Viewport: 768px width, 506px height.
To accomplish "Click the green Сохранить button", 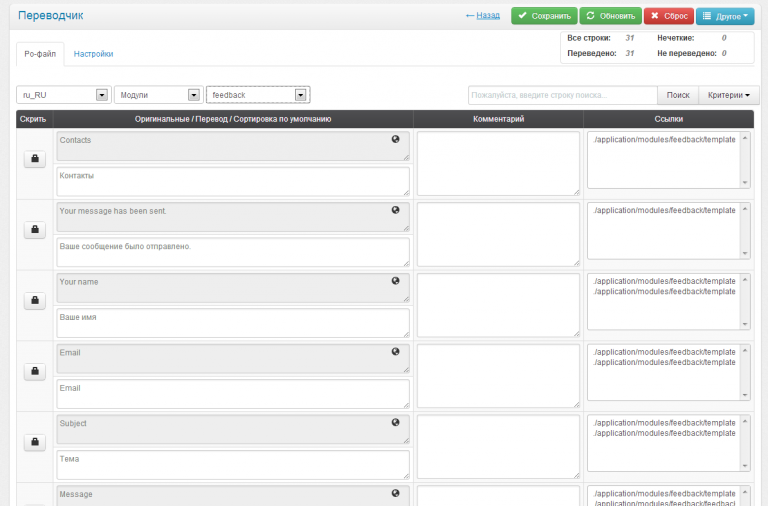I will point(544,16).
